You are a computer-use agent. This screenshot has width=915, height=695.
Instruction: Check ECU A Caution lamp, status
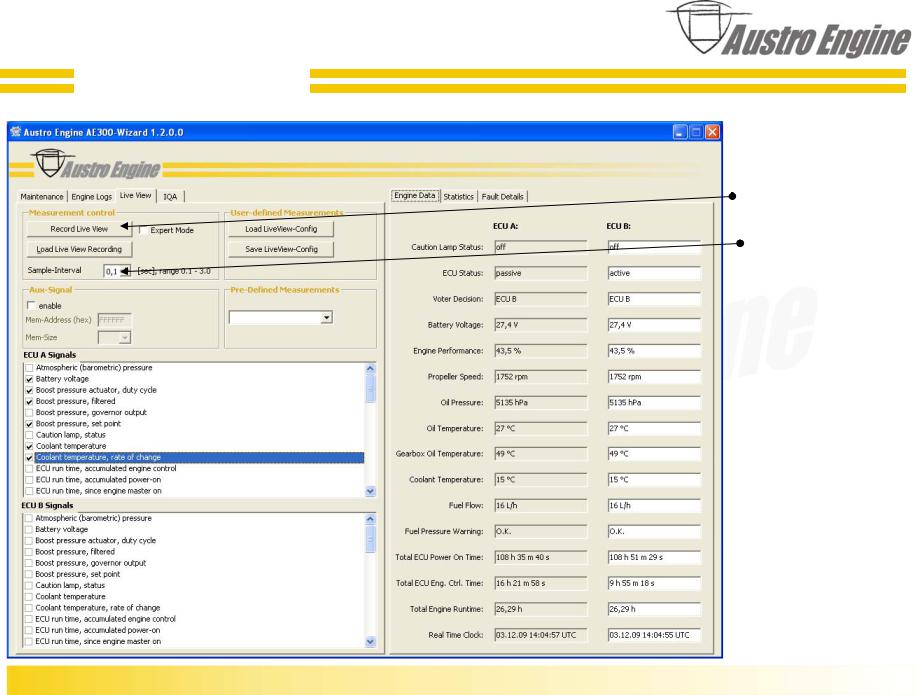click(x=29, y=435)
